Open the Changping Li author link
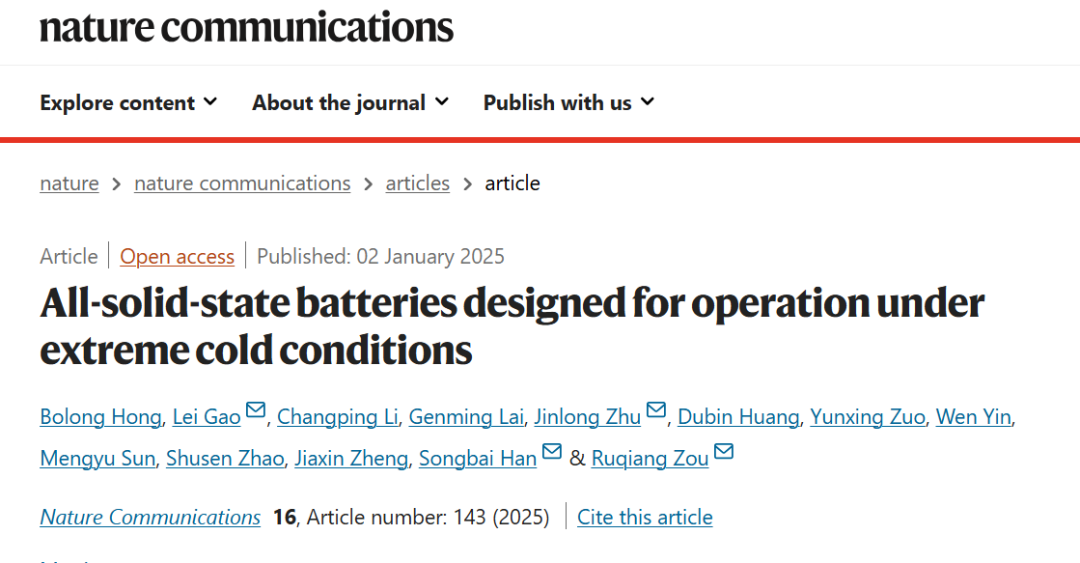This screenshot has width=1080, height=563. [338, 417]
